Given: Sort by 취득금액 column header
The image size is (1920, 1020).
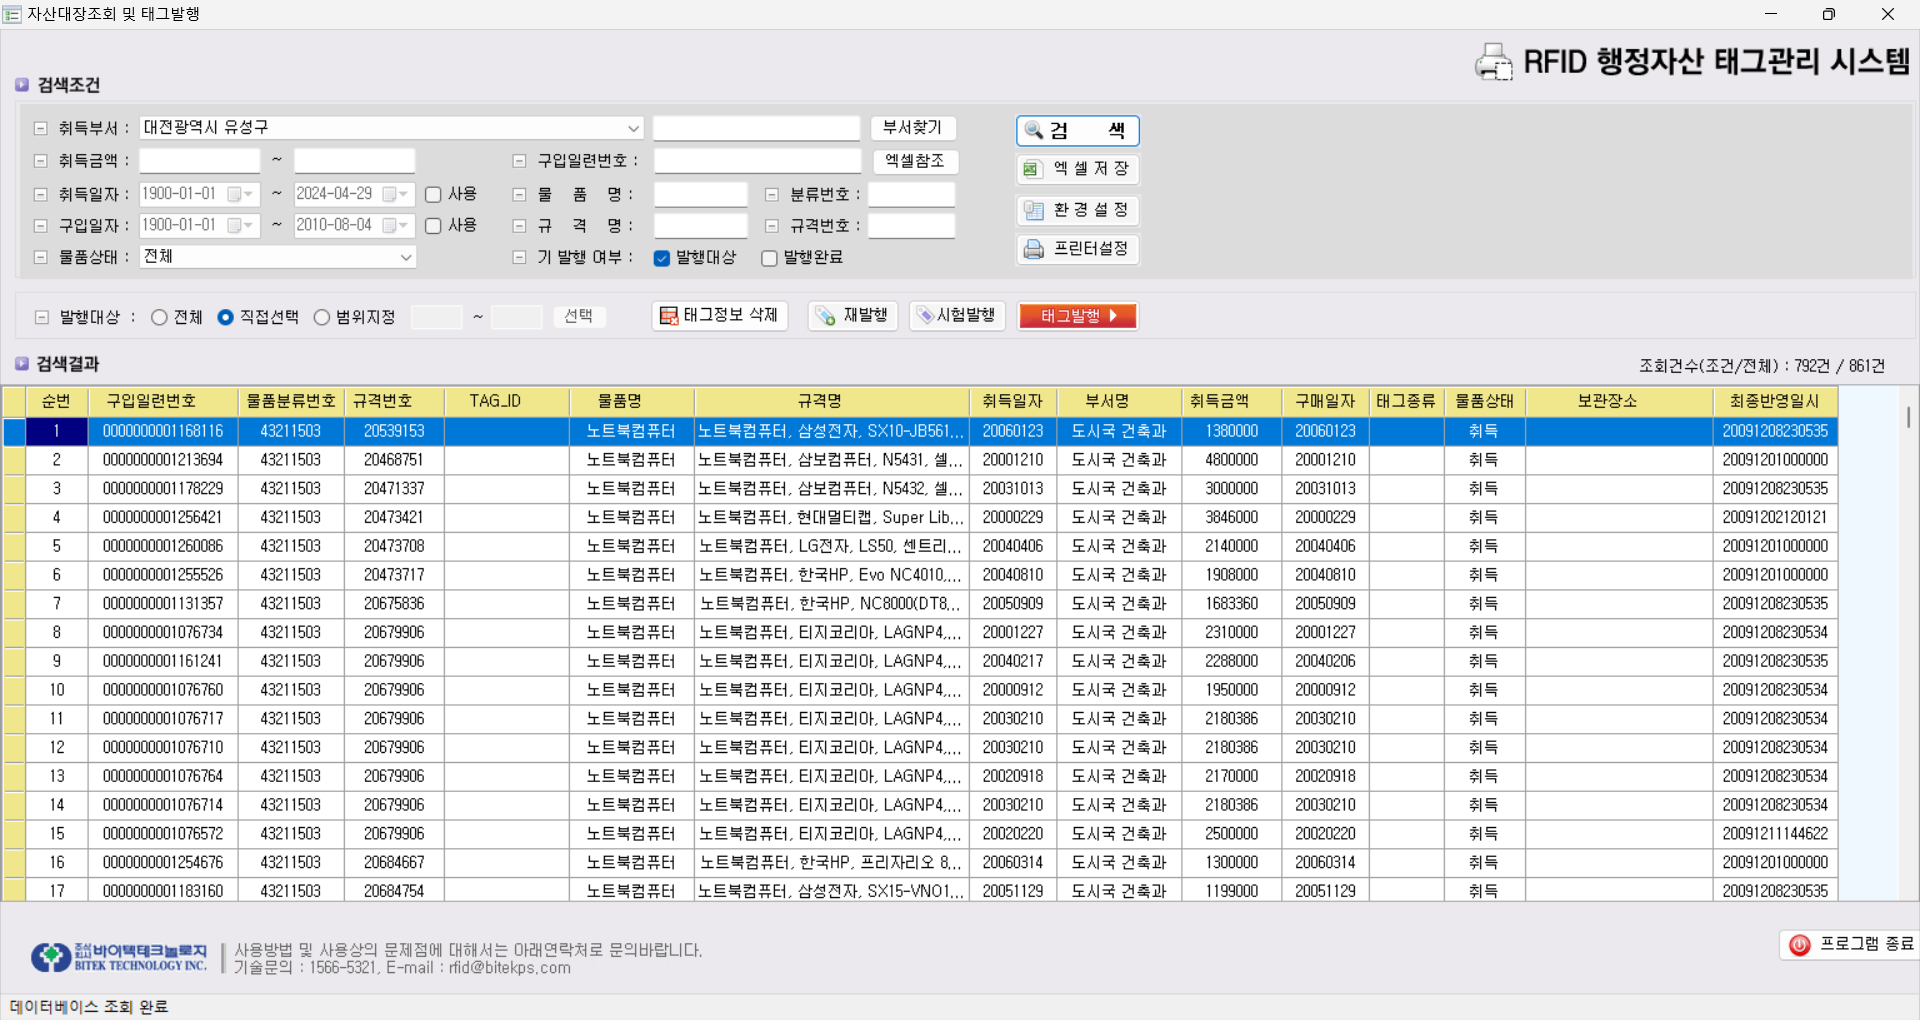Looking at the screenshot, I should point(1231,401).
